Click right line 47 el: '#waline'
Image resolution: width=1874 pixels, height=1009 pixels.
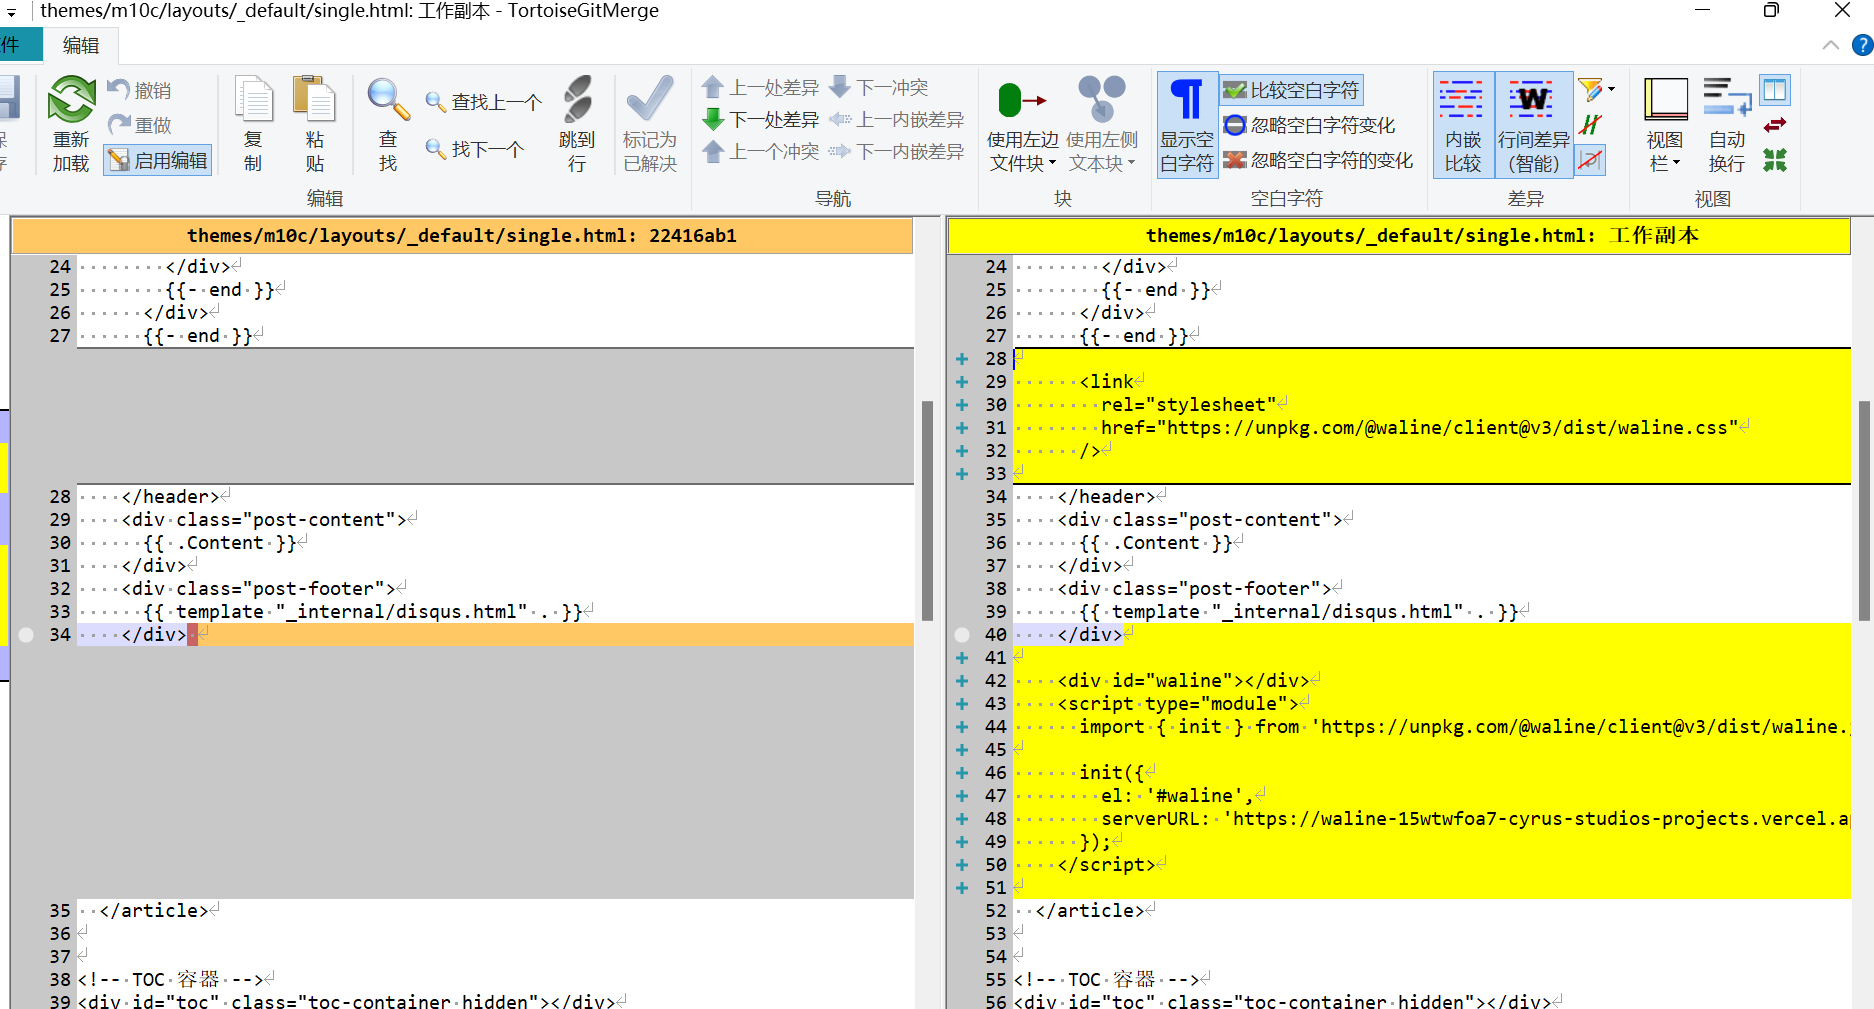coord(1177,795)
